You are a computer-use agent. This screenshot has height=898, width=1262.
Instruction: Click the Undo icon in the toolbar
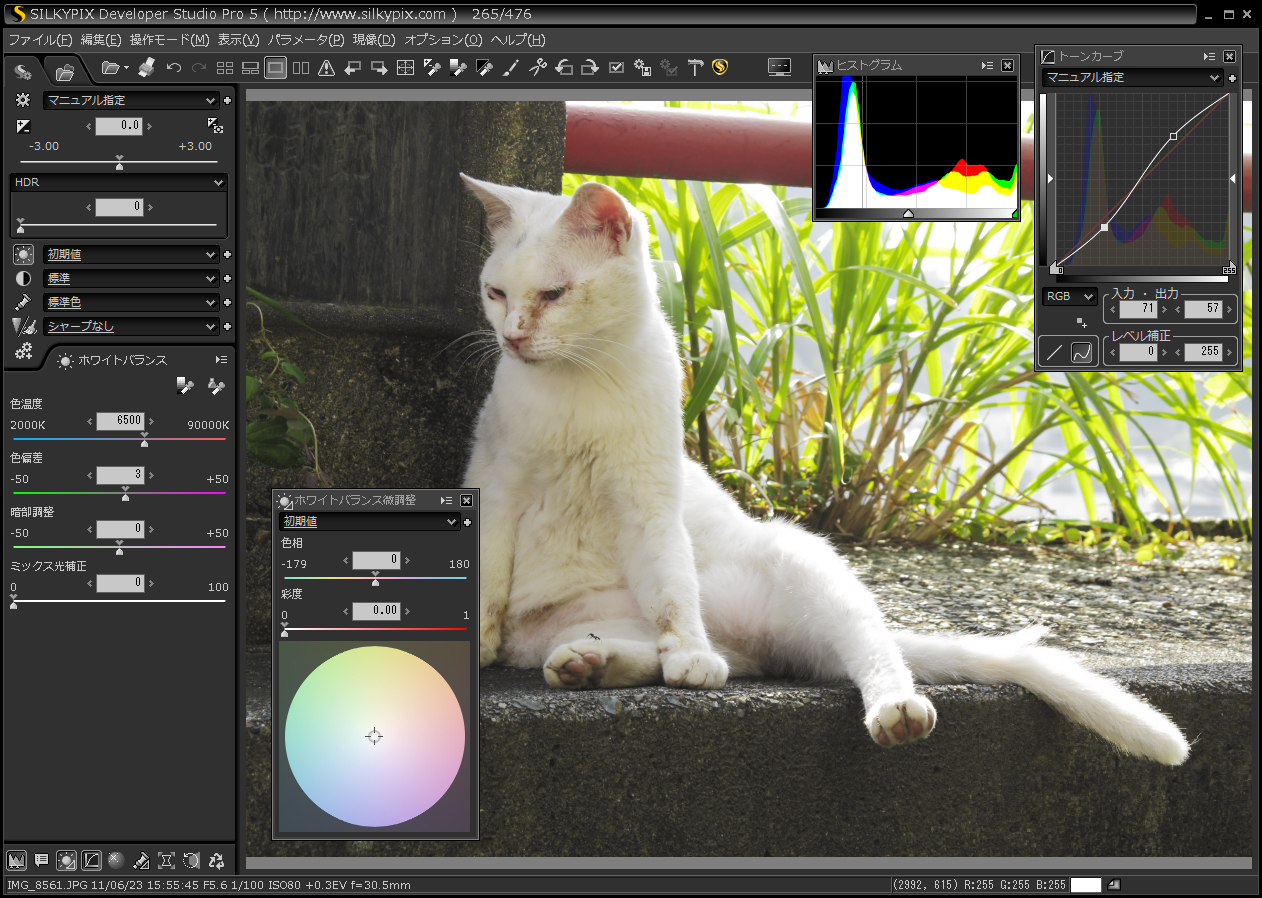(x=172, y=68)
